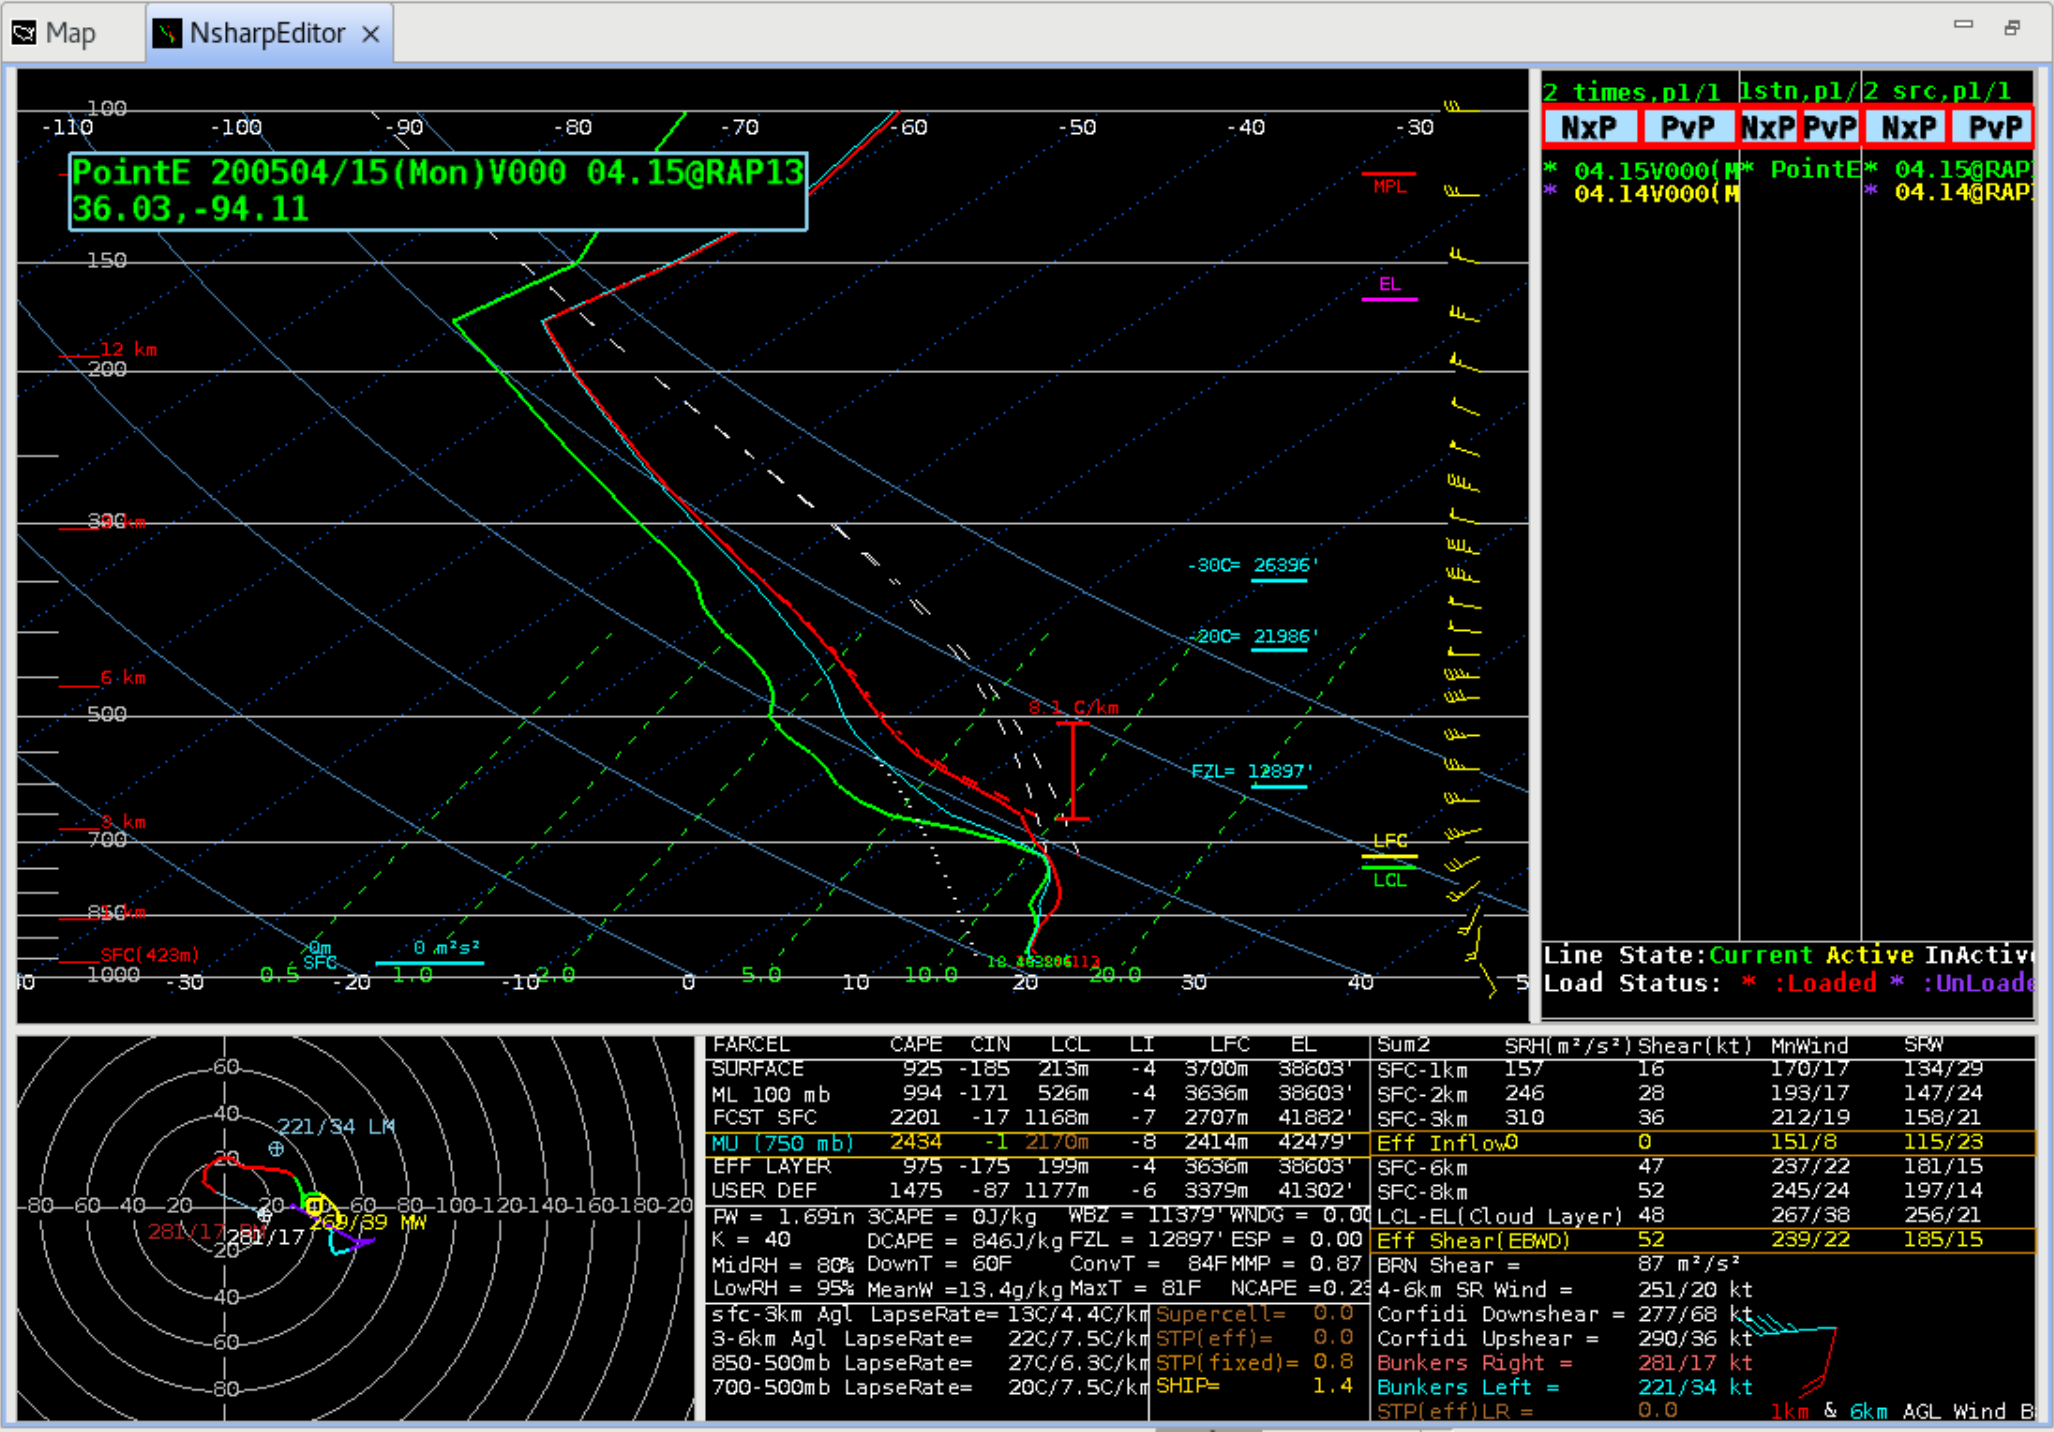2054x1432 pixels.
Task: Click the 700-500mb LapseRate line
Action: click(x=928, y=1387)
